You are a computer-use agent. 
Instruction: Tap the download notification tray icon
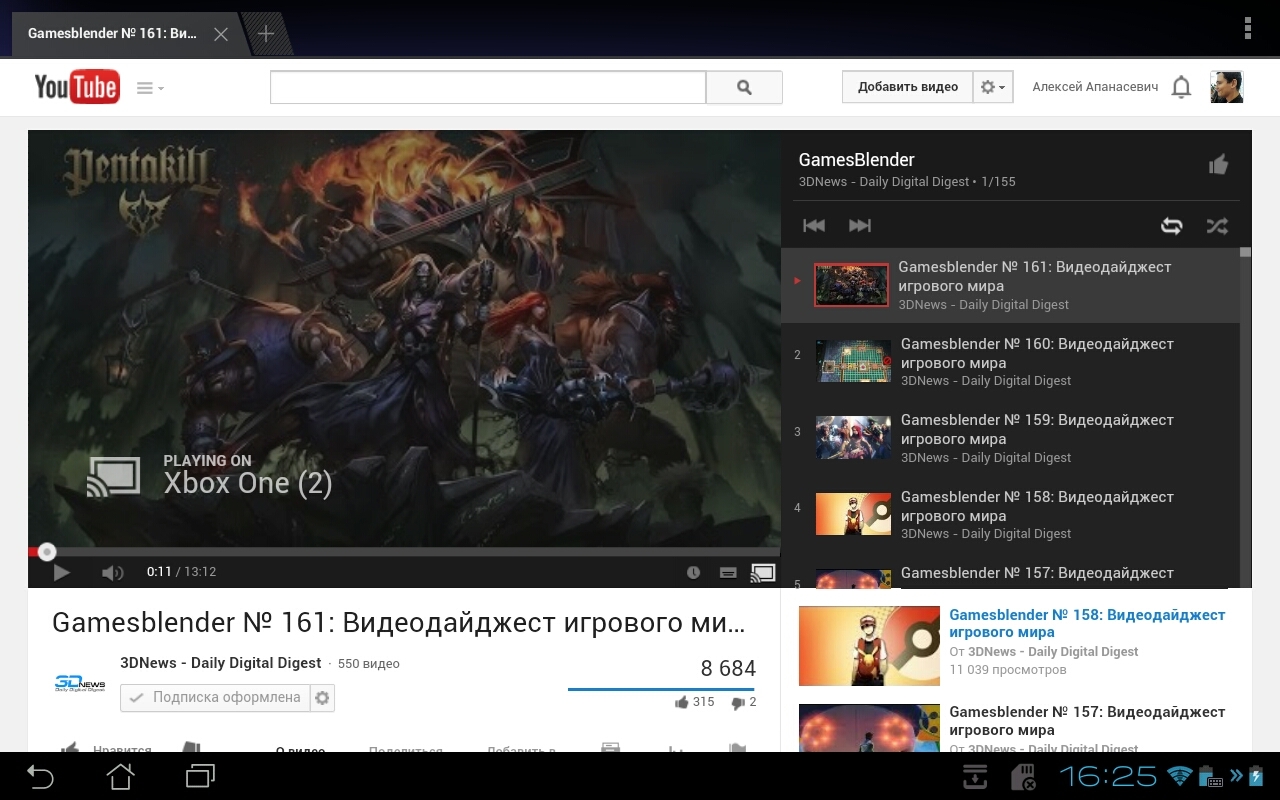tap(975, 776)
